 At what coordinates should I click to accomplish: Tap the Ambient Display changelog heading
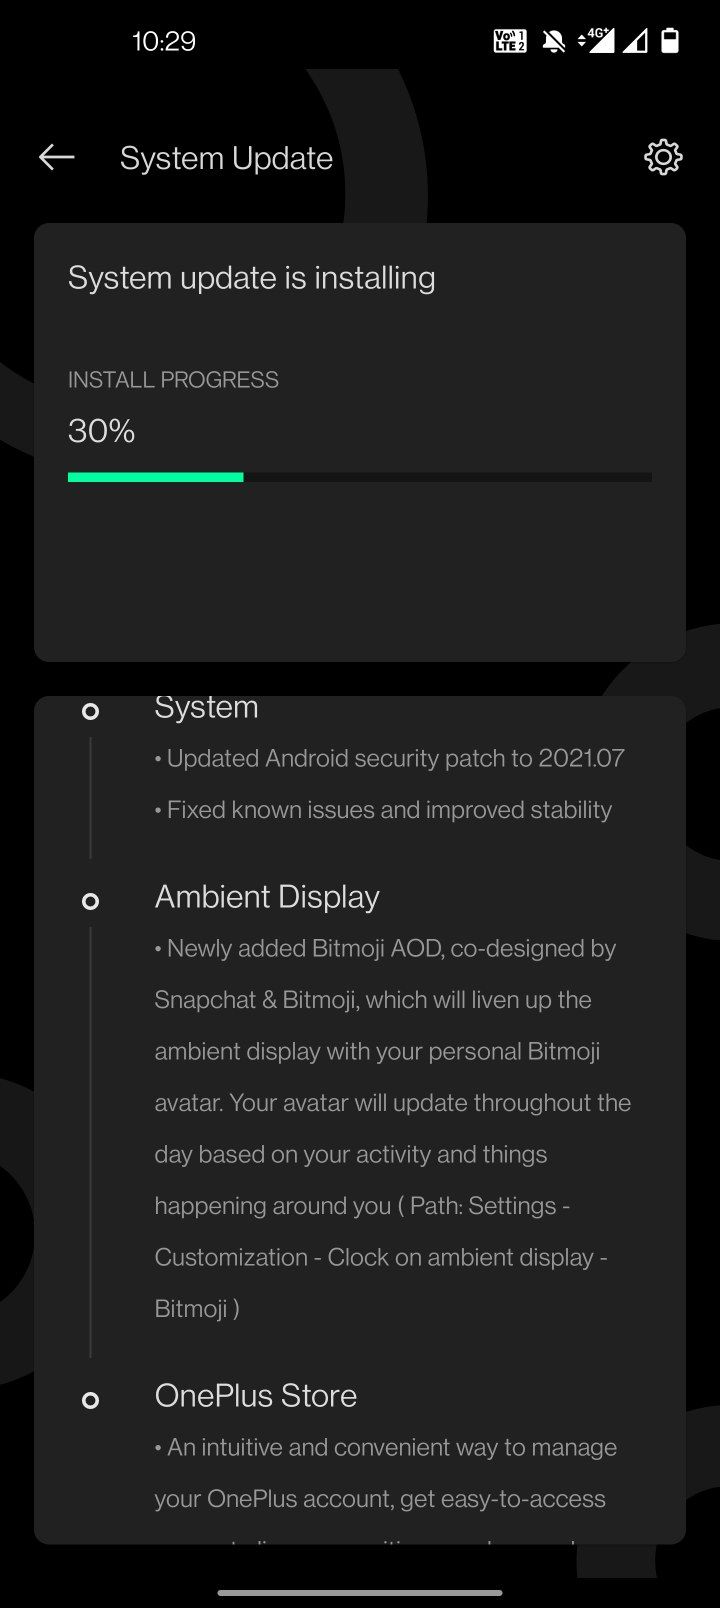(267, 897)
